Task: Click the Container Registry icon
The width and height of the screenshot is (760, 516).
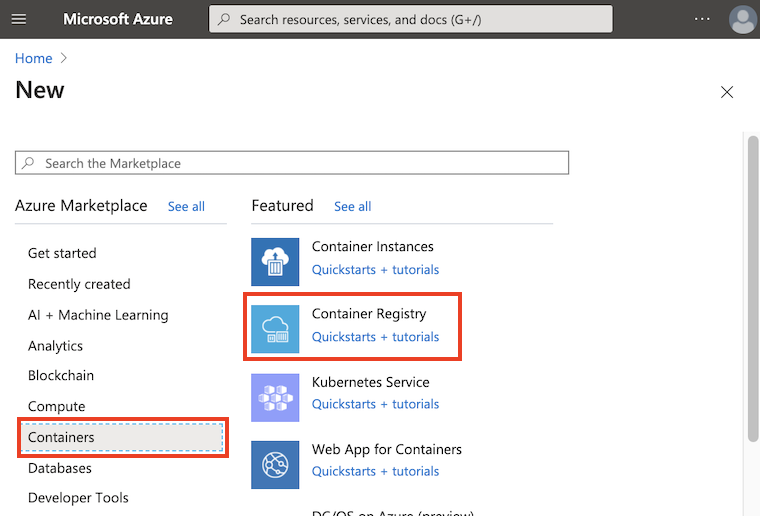Action: [275, 329]
